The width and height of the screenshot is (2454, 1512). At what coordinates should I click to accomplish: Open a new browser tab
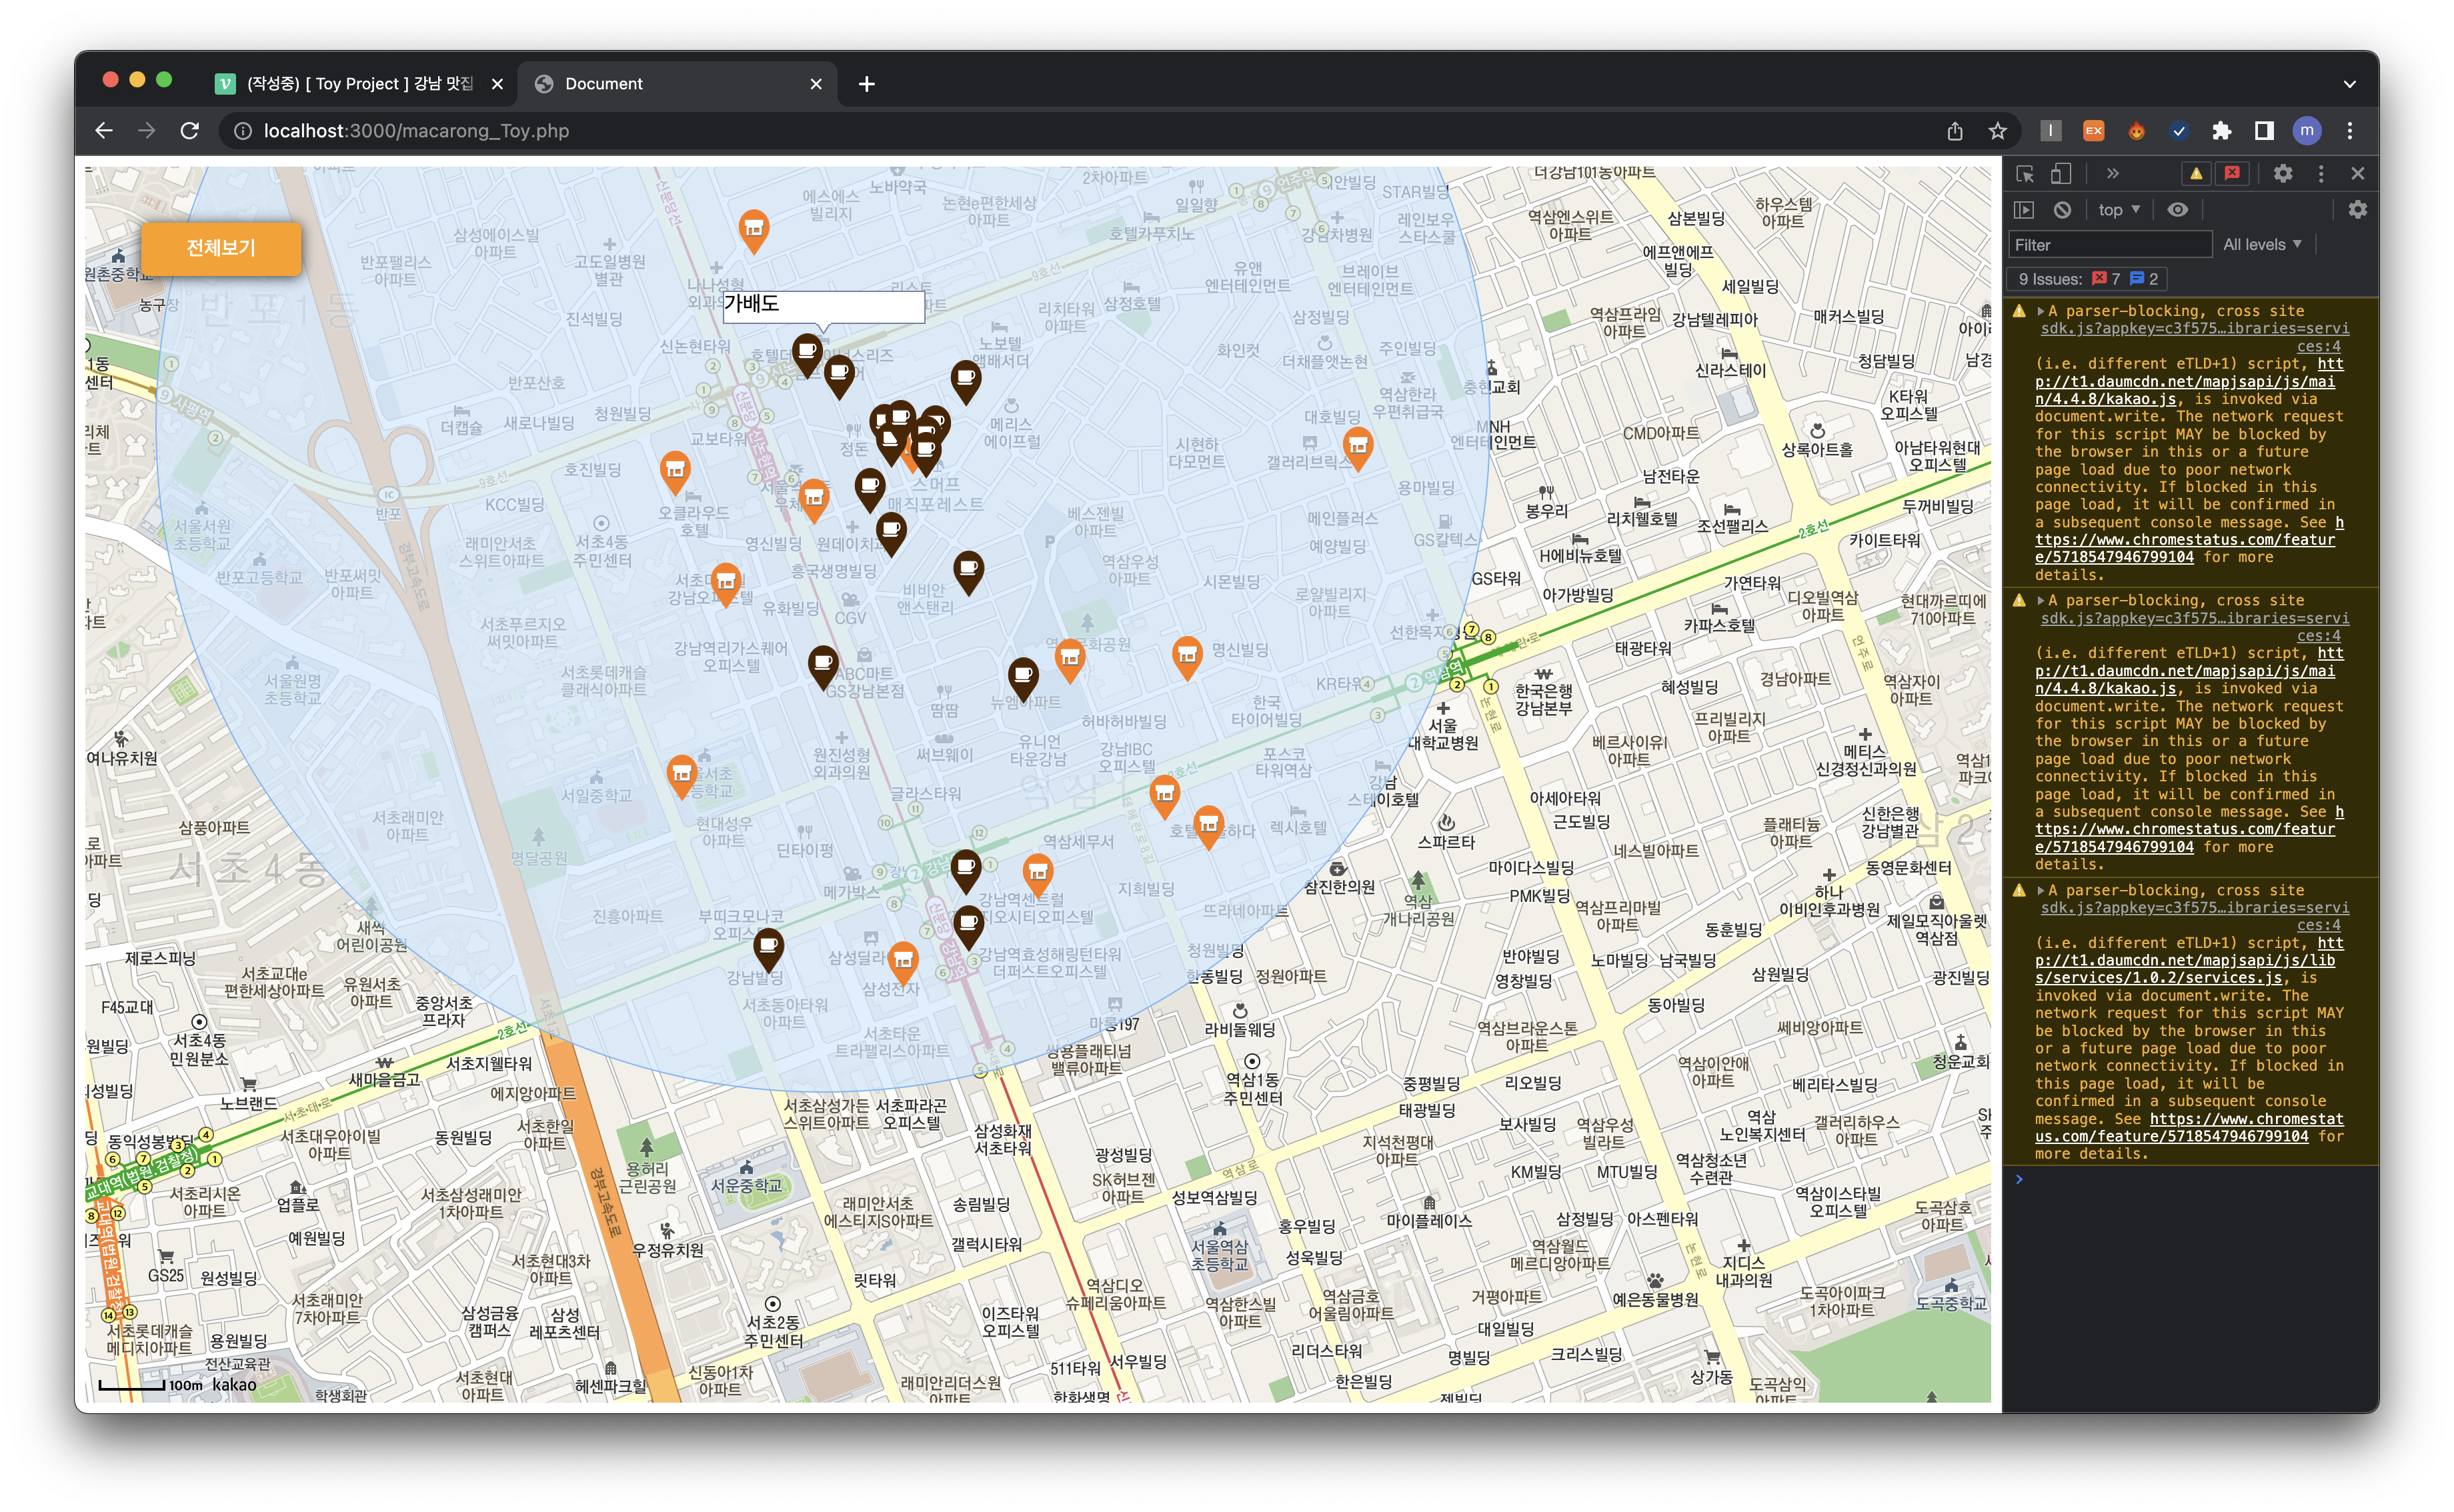[866, 84]
